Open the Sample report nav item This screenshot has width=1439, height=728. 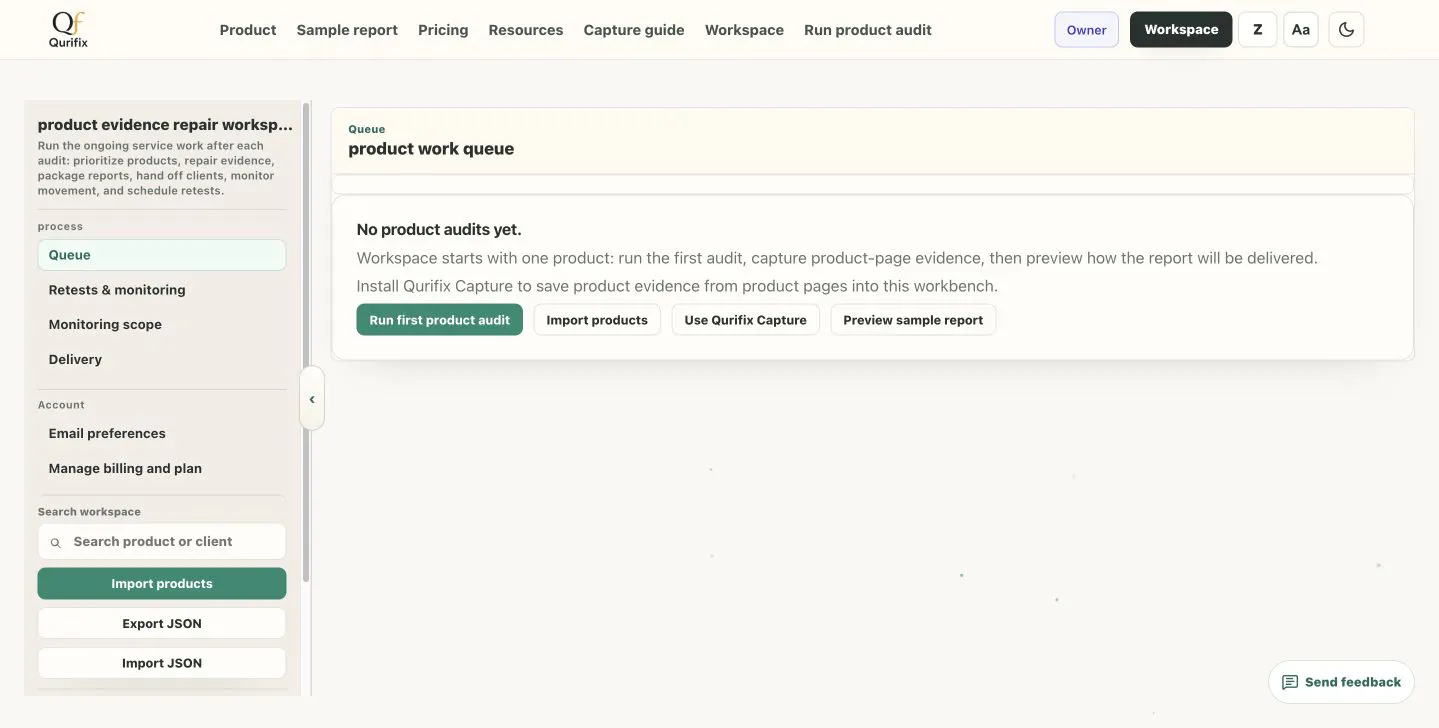347,30
